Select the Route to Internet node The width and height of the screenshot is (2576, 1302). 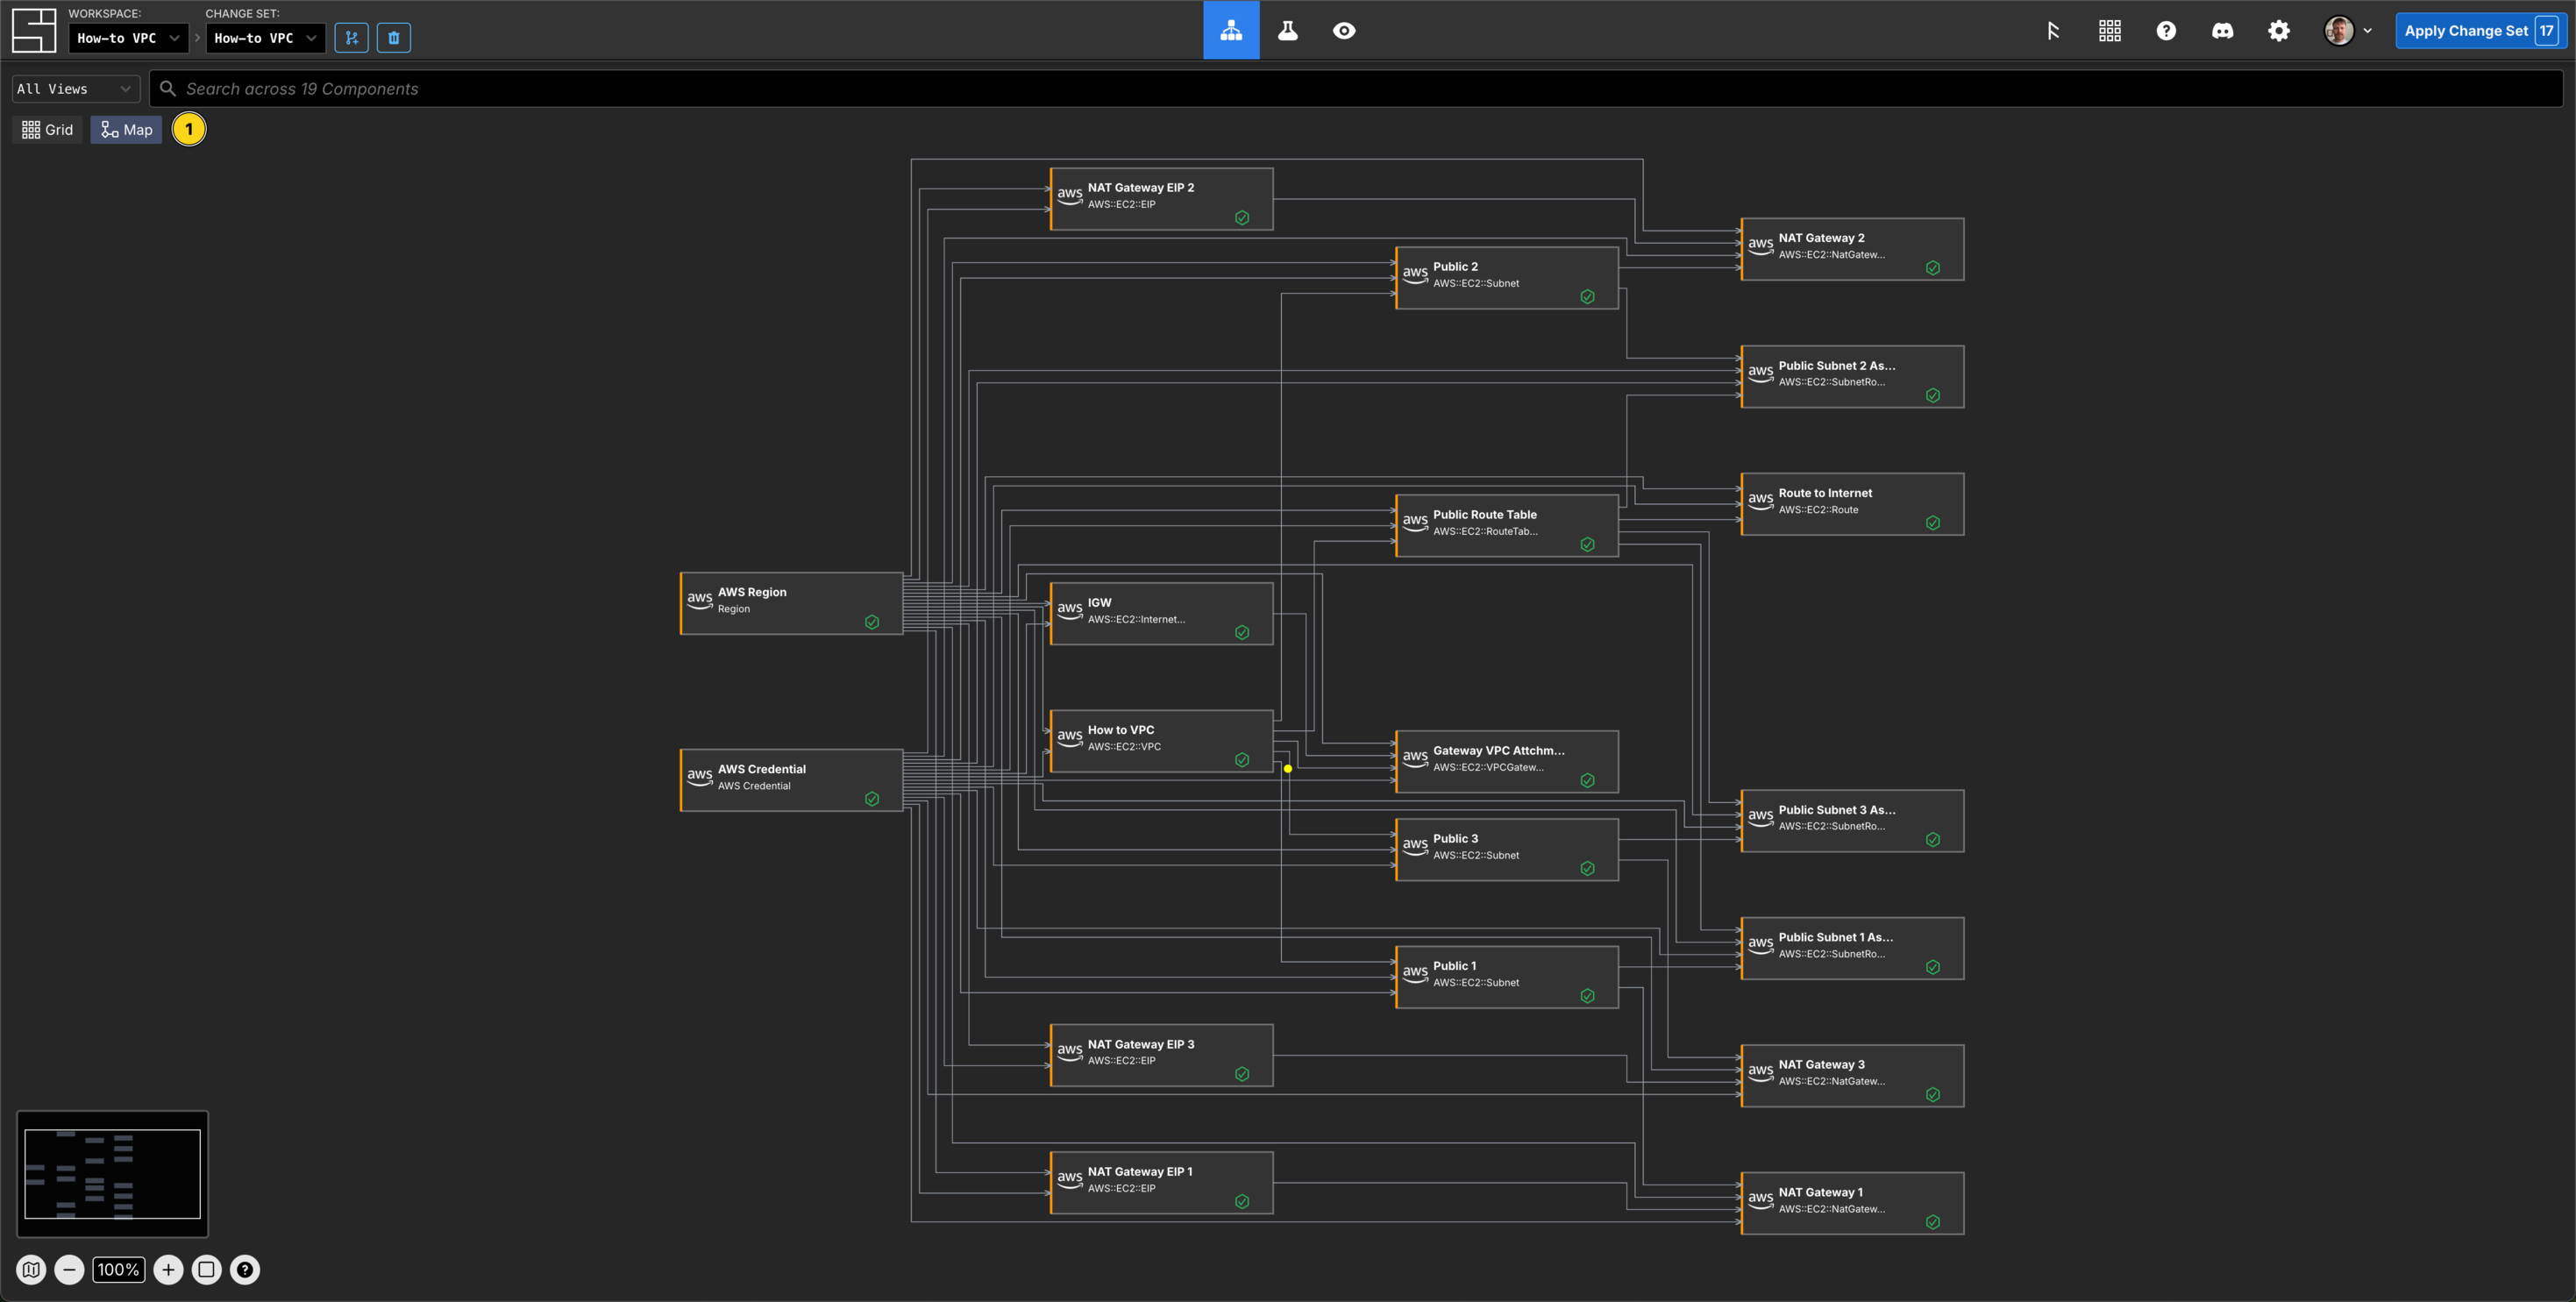pyautogui.click(x=1853, y=504)
